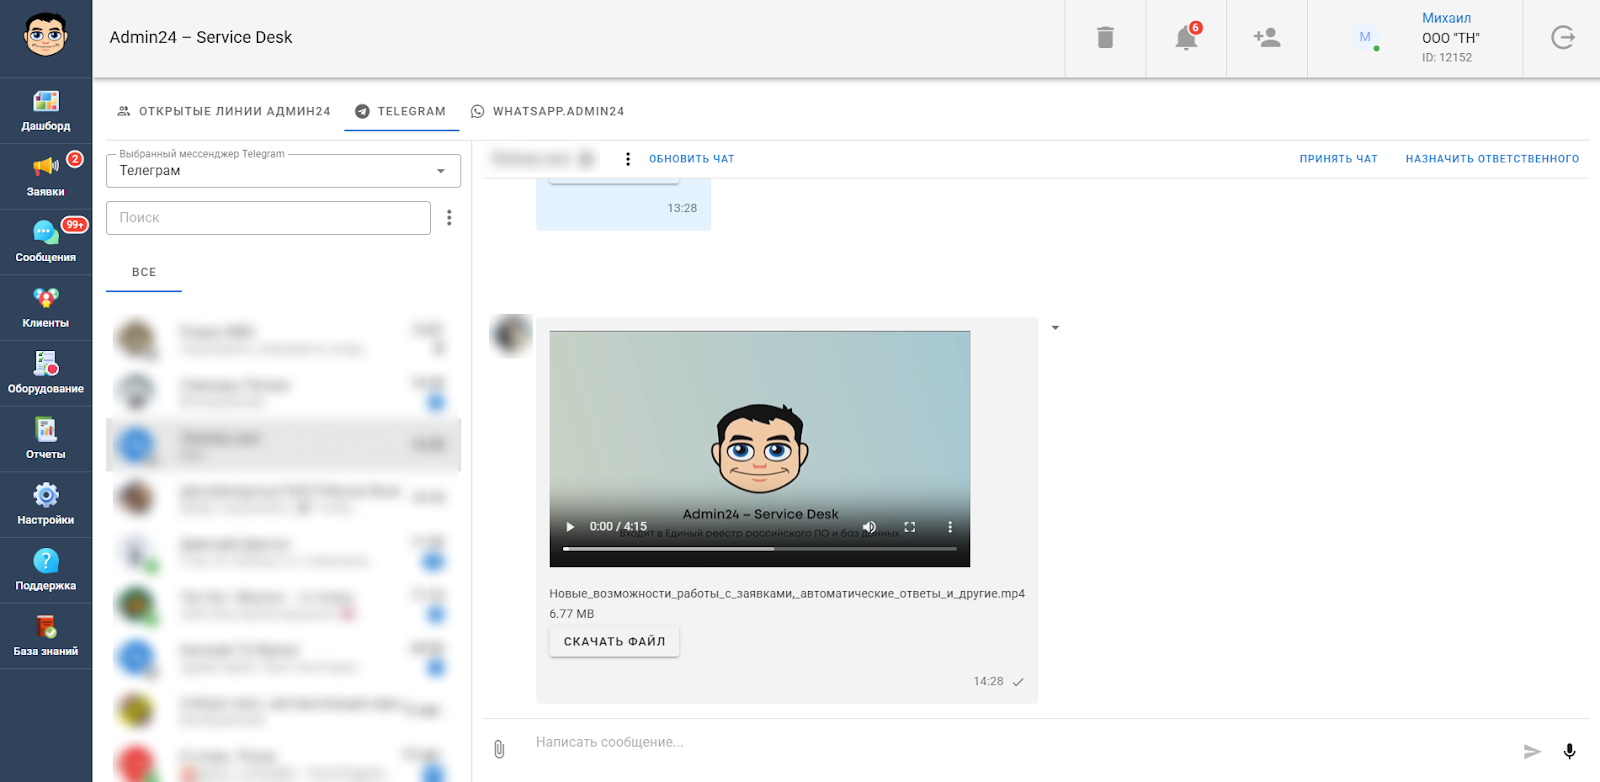This screenshot has height=782, width=1600.
Task: Open notifications bell icon
Action: tap(1186, 38)
